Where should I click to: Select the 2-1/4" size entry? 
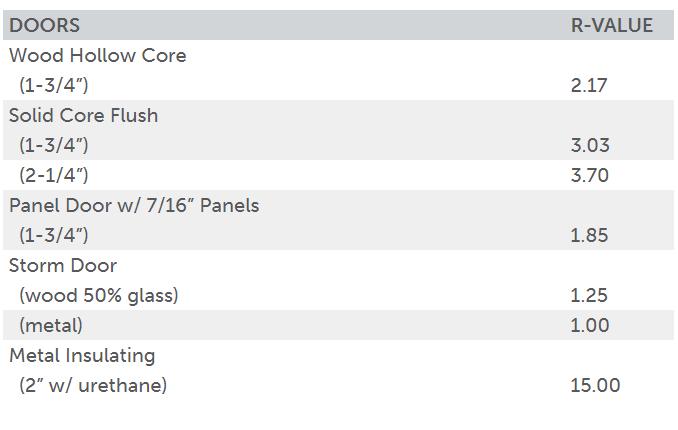pyautogui.click(x=54, y=175)
